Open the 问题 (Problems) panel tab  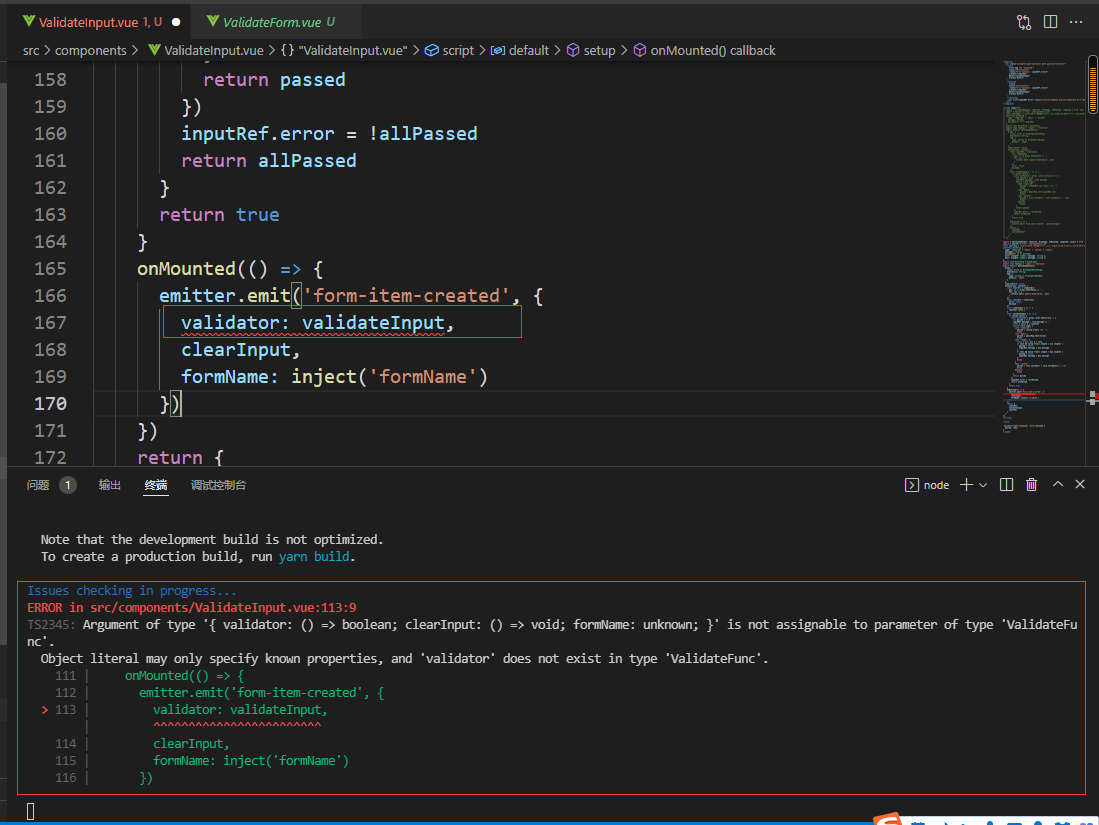pos(38,485)
